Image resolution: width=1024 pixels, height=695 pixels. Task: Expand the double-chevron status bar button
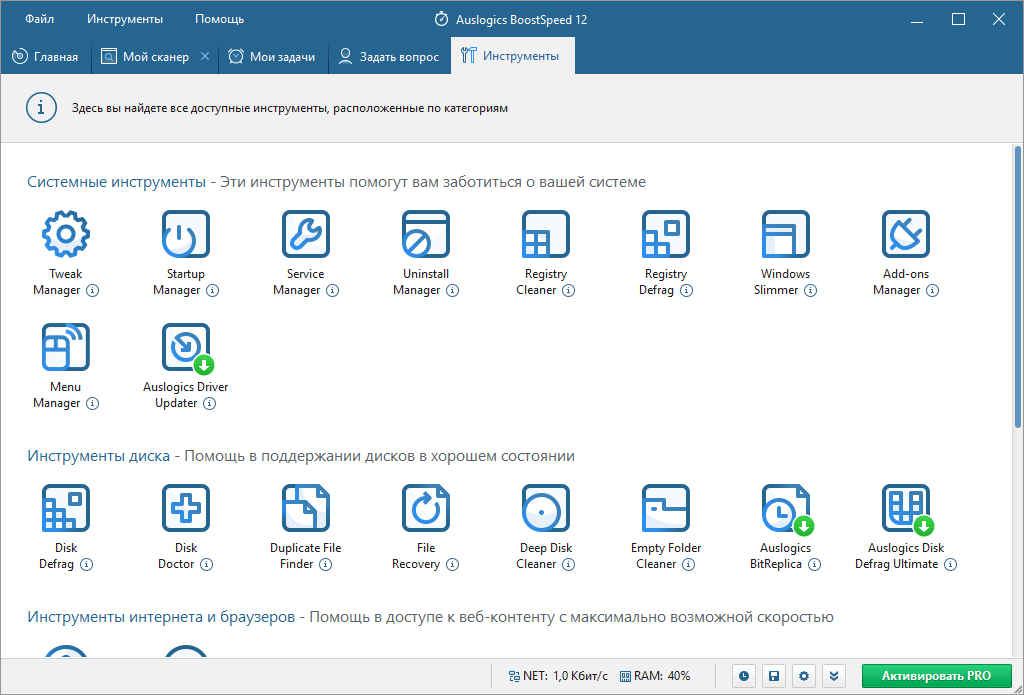pos(834,676)
